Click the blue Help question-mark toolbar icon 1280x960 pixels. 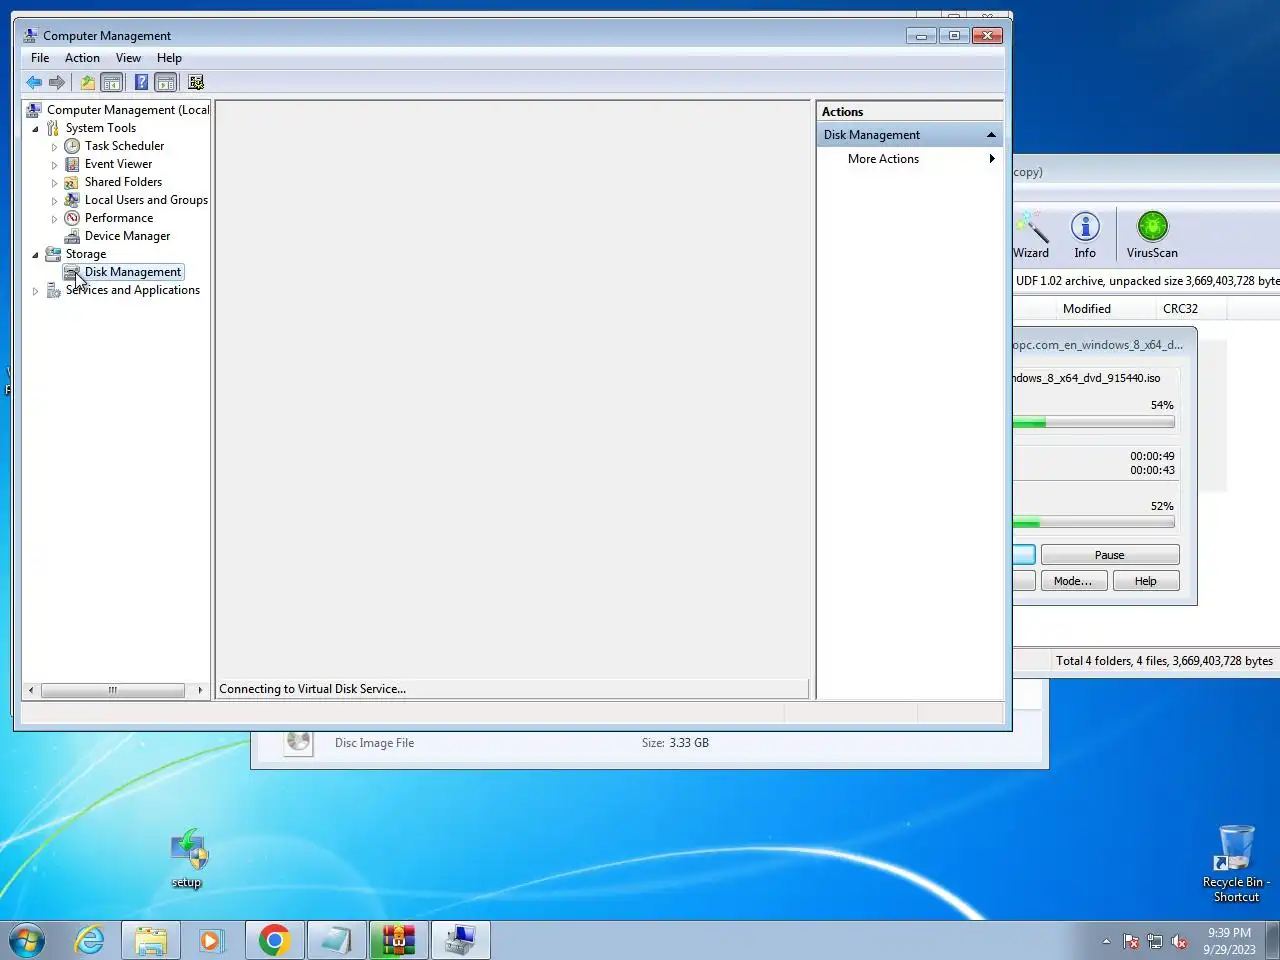click(141, 82)
